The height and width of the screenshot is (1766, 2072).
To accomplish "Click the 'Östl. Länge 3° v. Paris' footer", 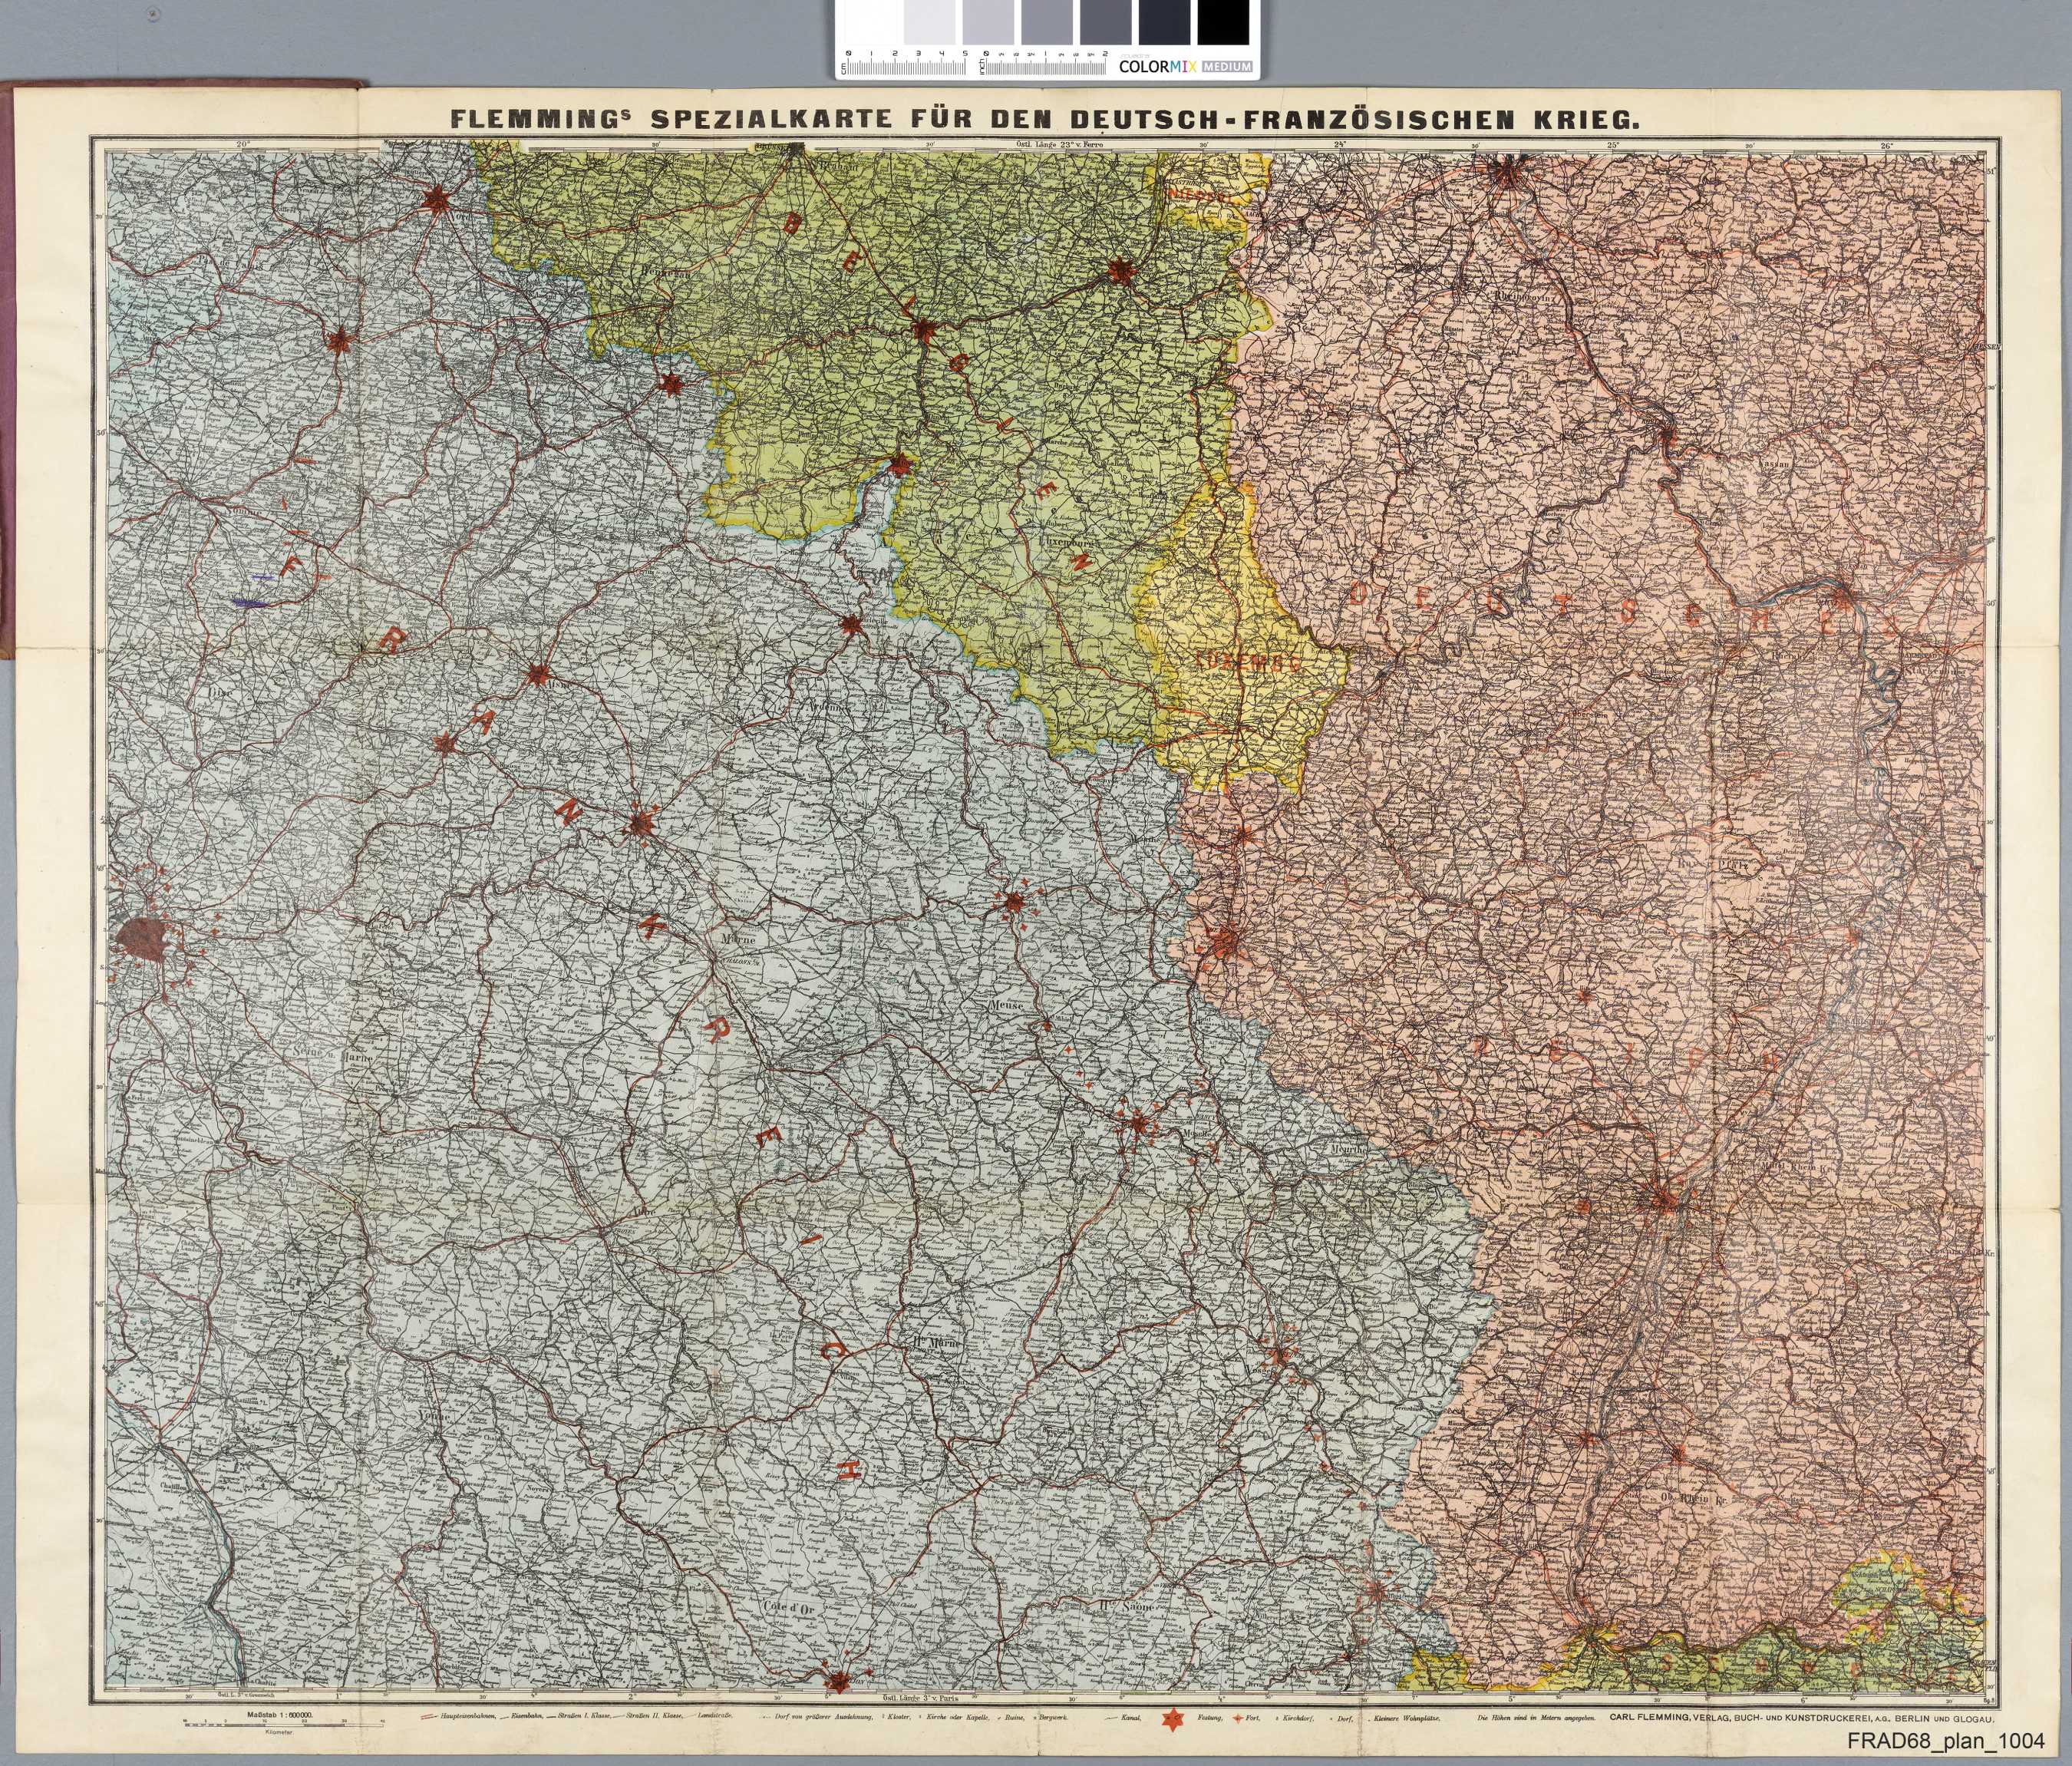I will click(919, 1699).
